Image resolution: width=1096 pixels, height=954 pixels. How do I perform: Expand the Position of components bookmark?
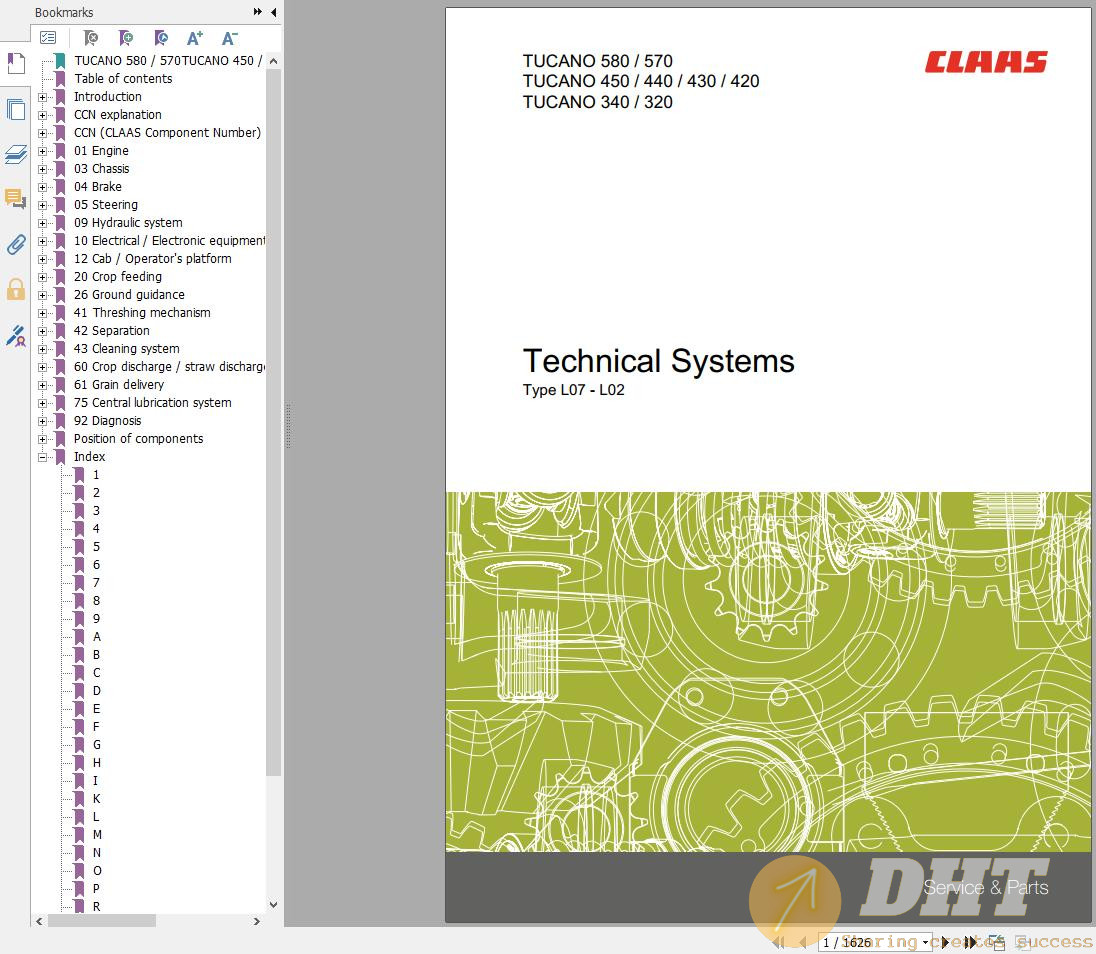[x=42, y=440]
